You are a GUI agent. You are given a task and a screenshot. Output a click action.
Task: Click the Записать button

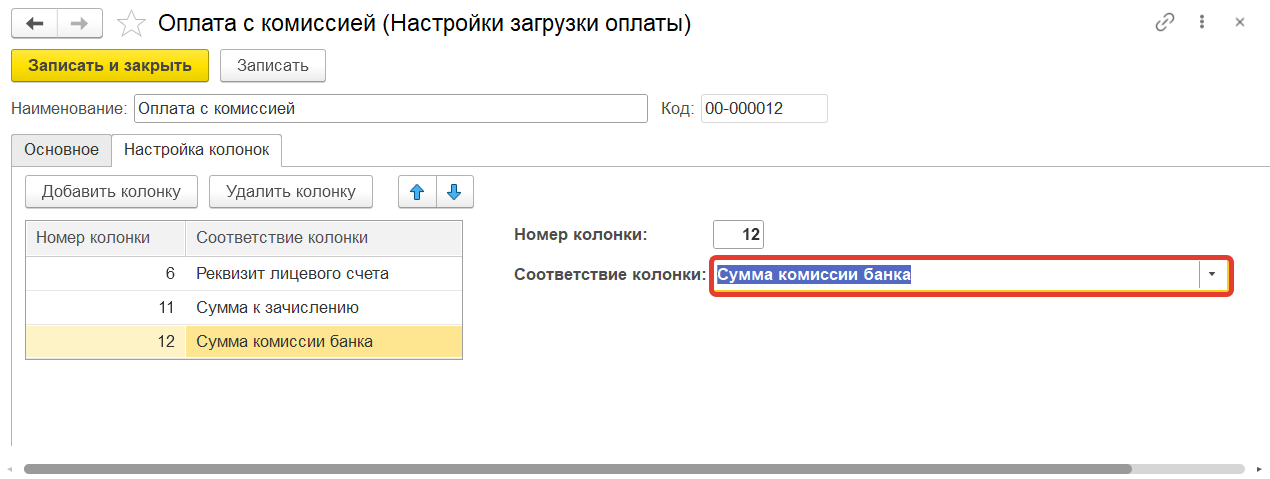tap(272, 66)
